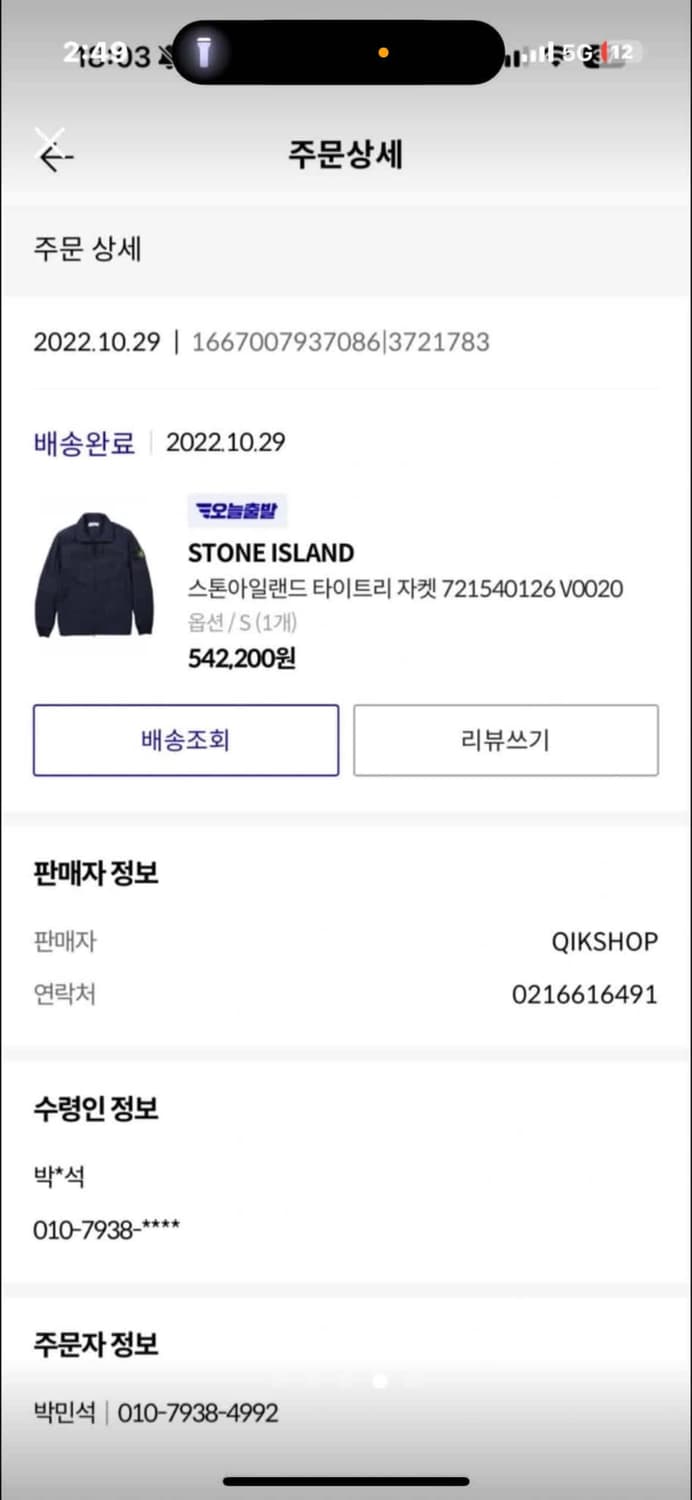692x1500 pixels.
Task: Tap the order number 1667007937086
Action: pos(286,342)
